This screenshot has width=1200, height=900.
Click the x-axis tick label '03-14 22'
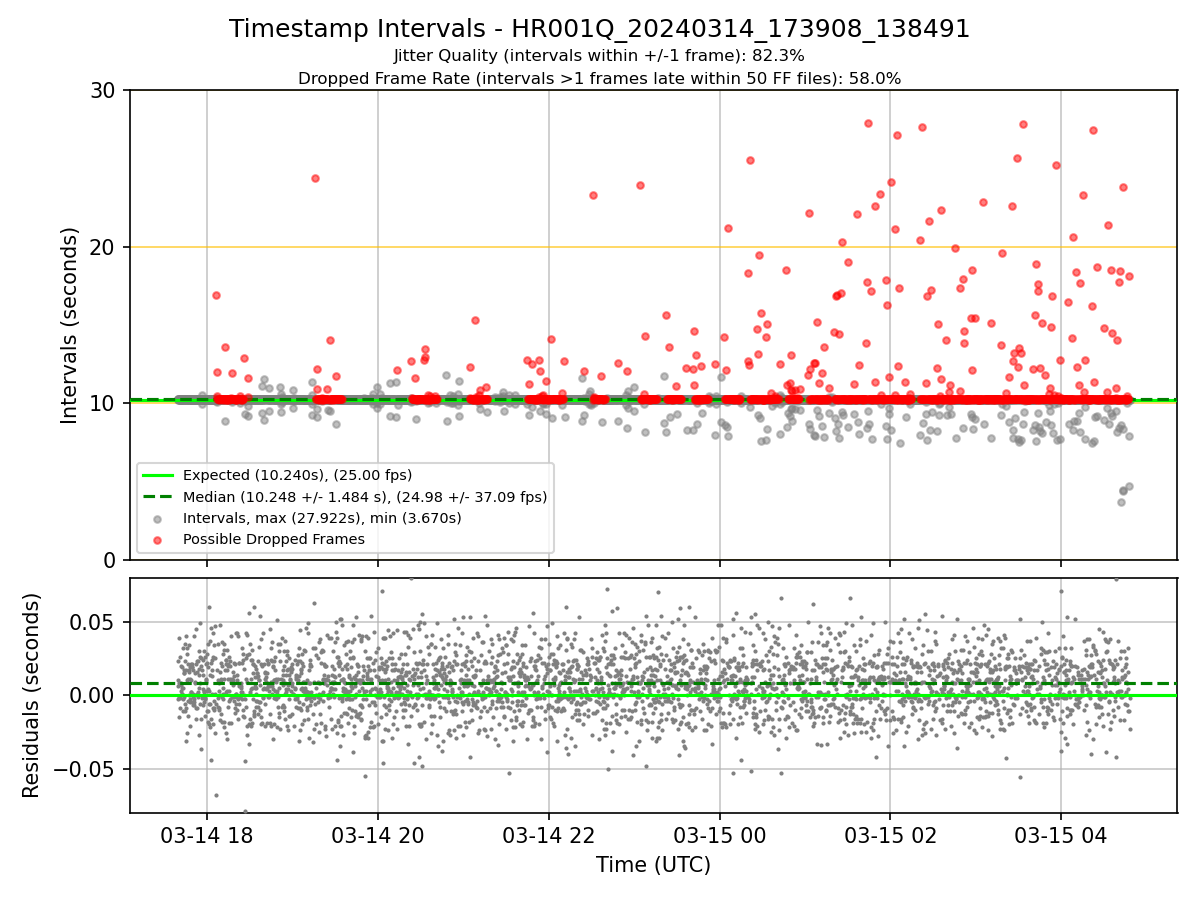[548, 834]
